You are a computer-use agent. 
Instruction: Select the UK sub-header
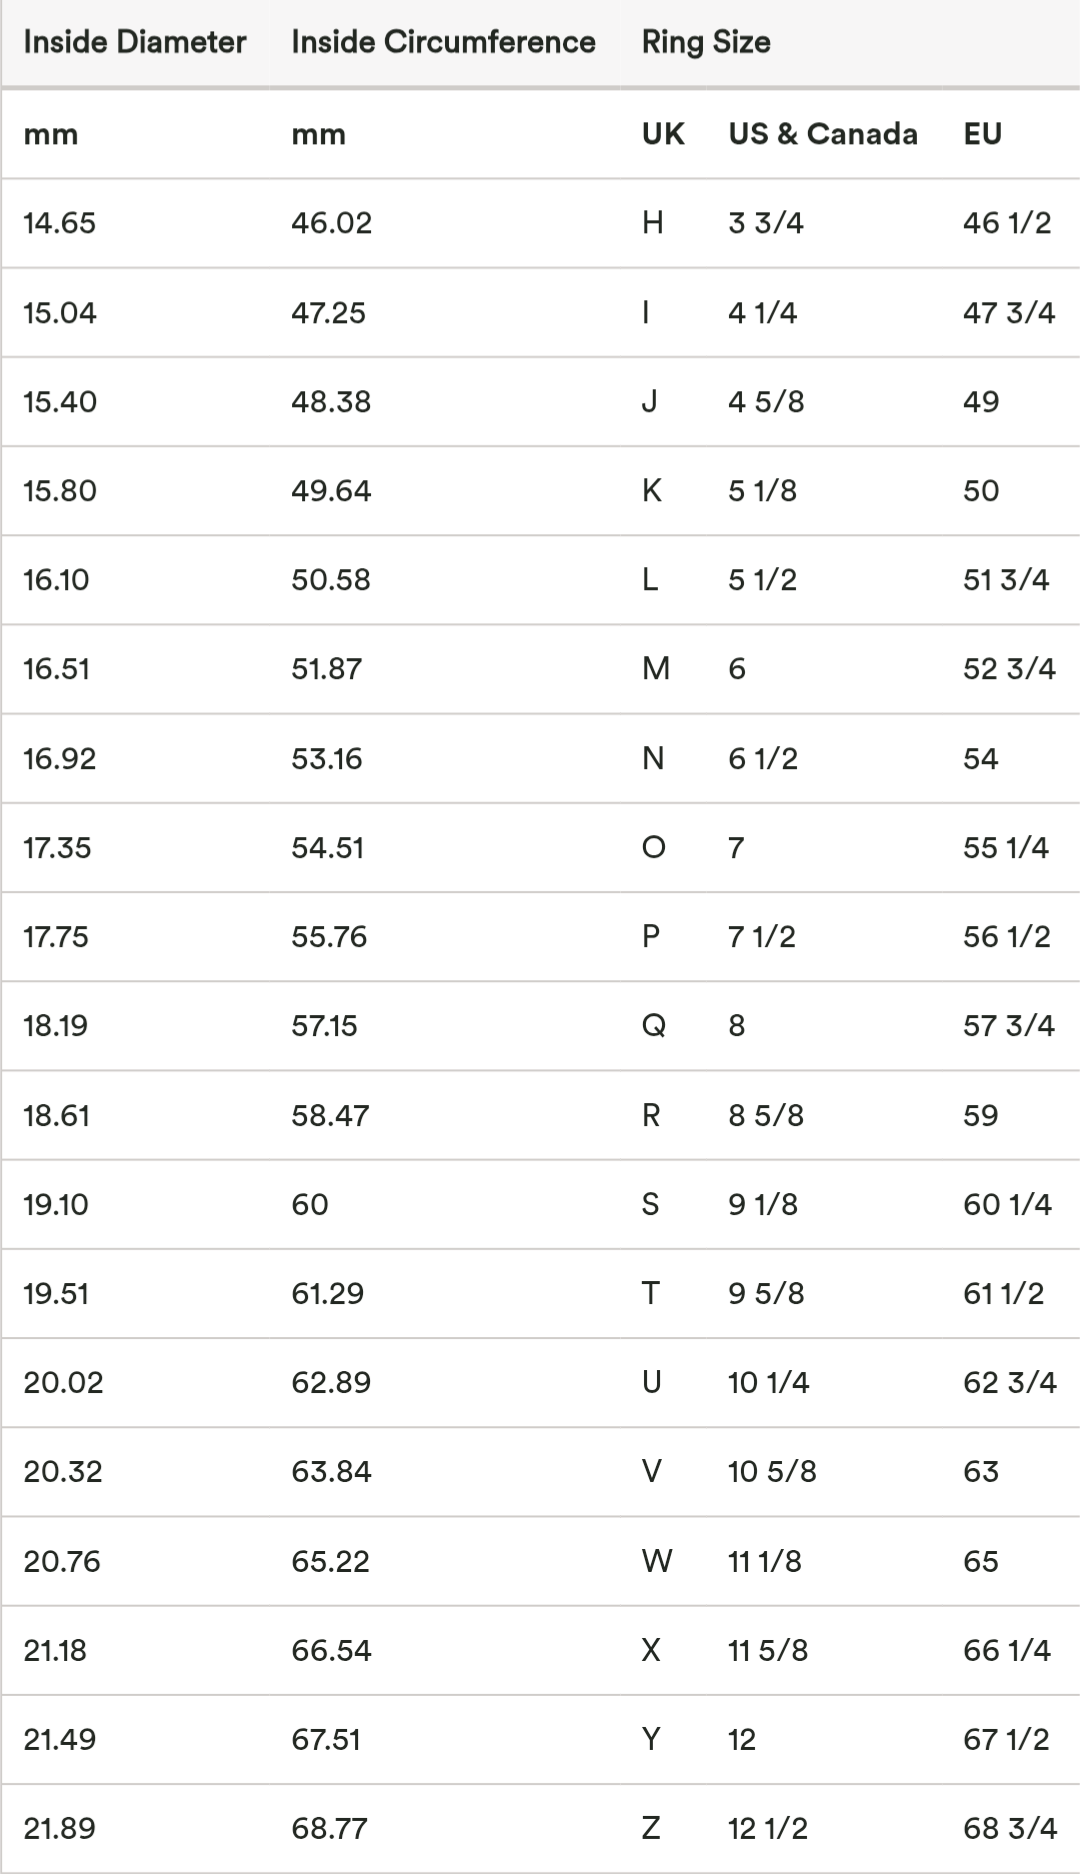[663, 134]
